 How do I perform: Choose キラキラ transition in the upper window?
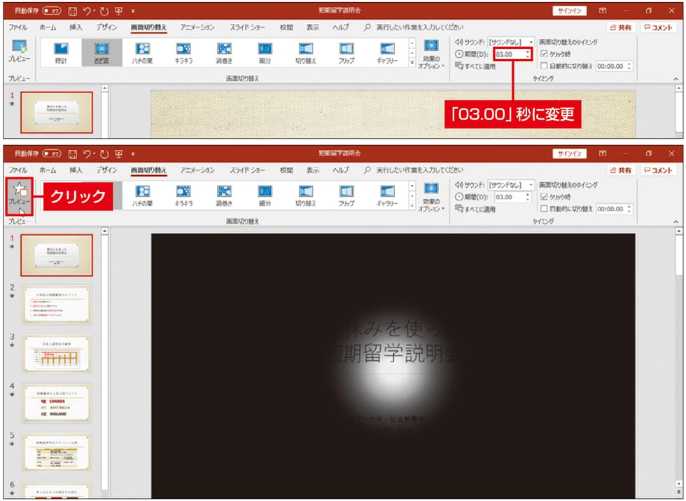click(x=183, y=51)
